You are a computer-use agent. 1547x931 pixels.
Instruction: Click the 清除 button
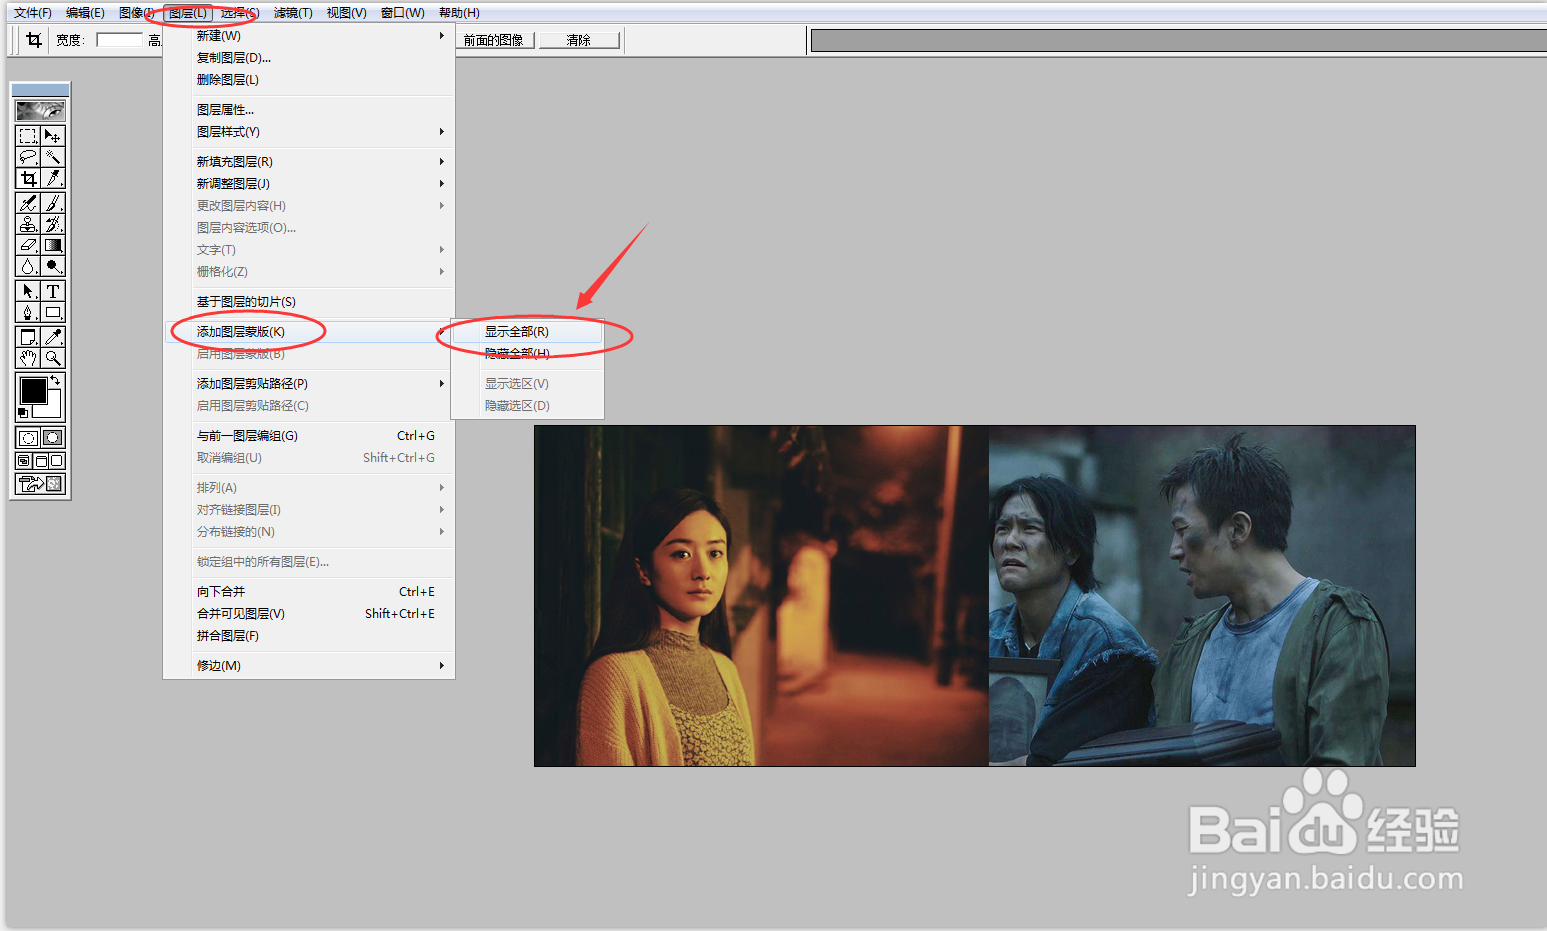coord(579,40)
